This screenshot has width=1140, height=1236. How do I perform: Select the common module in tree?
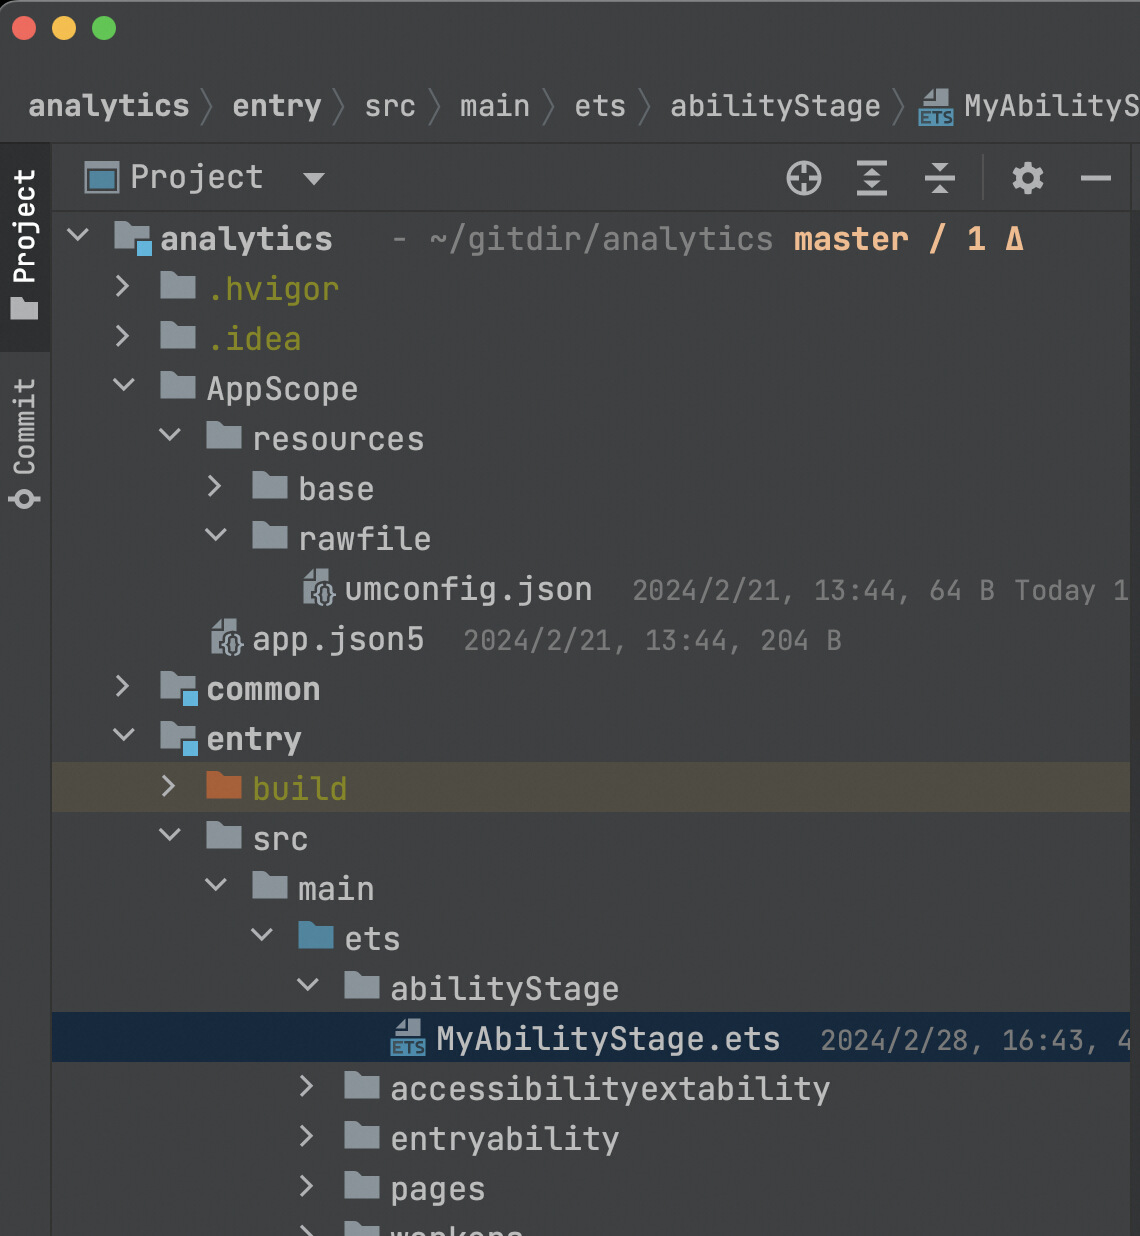point(263,689)
